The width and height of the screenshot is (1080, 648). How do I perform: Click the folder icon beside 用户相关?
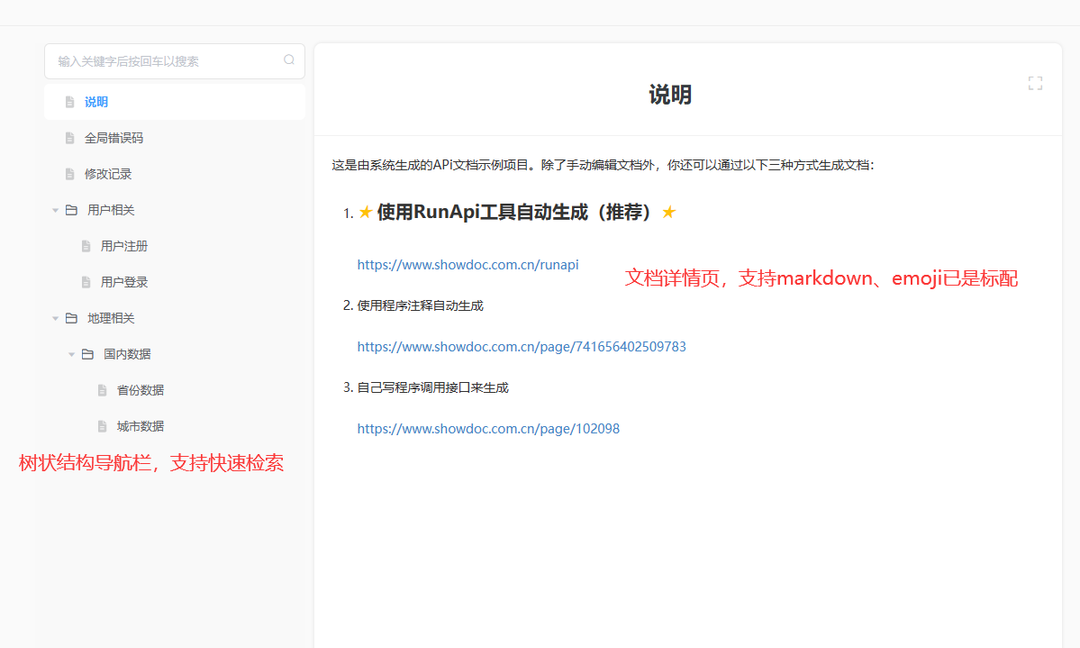(72, 209)
